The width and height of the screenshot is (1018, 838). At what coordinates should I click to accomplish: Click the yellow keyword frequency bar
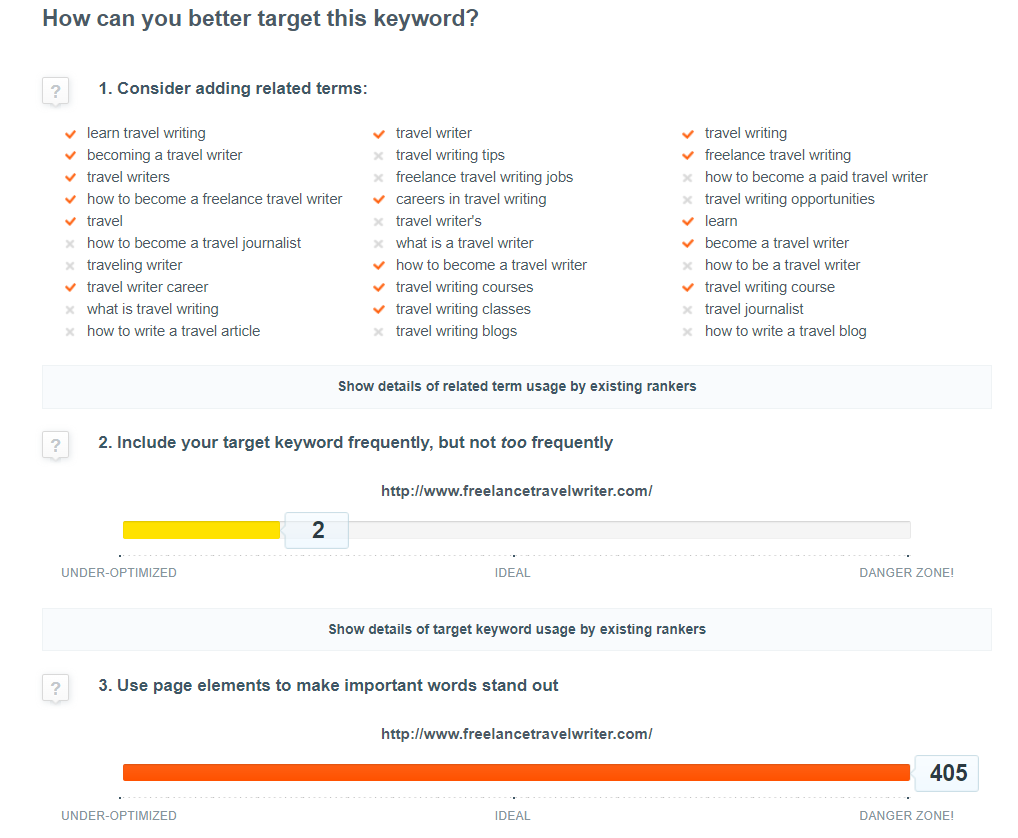[x=200, y=530]
